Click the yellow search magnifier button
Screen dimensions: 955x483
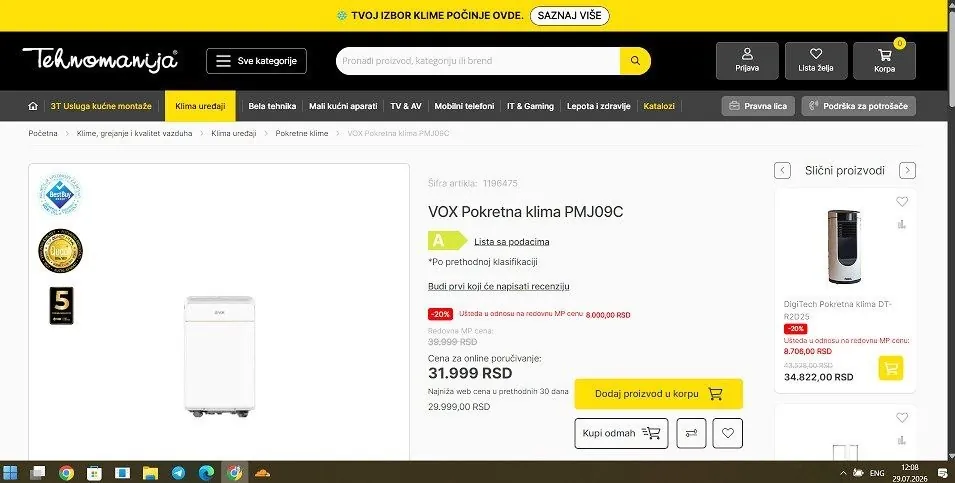[635, 61]
